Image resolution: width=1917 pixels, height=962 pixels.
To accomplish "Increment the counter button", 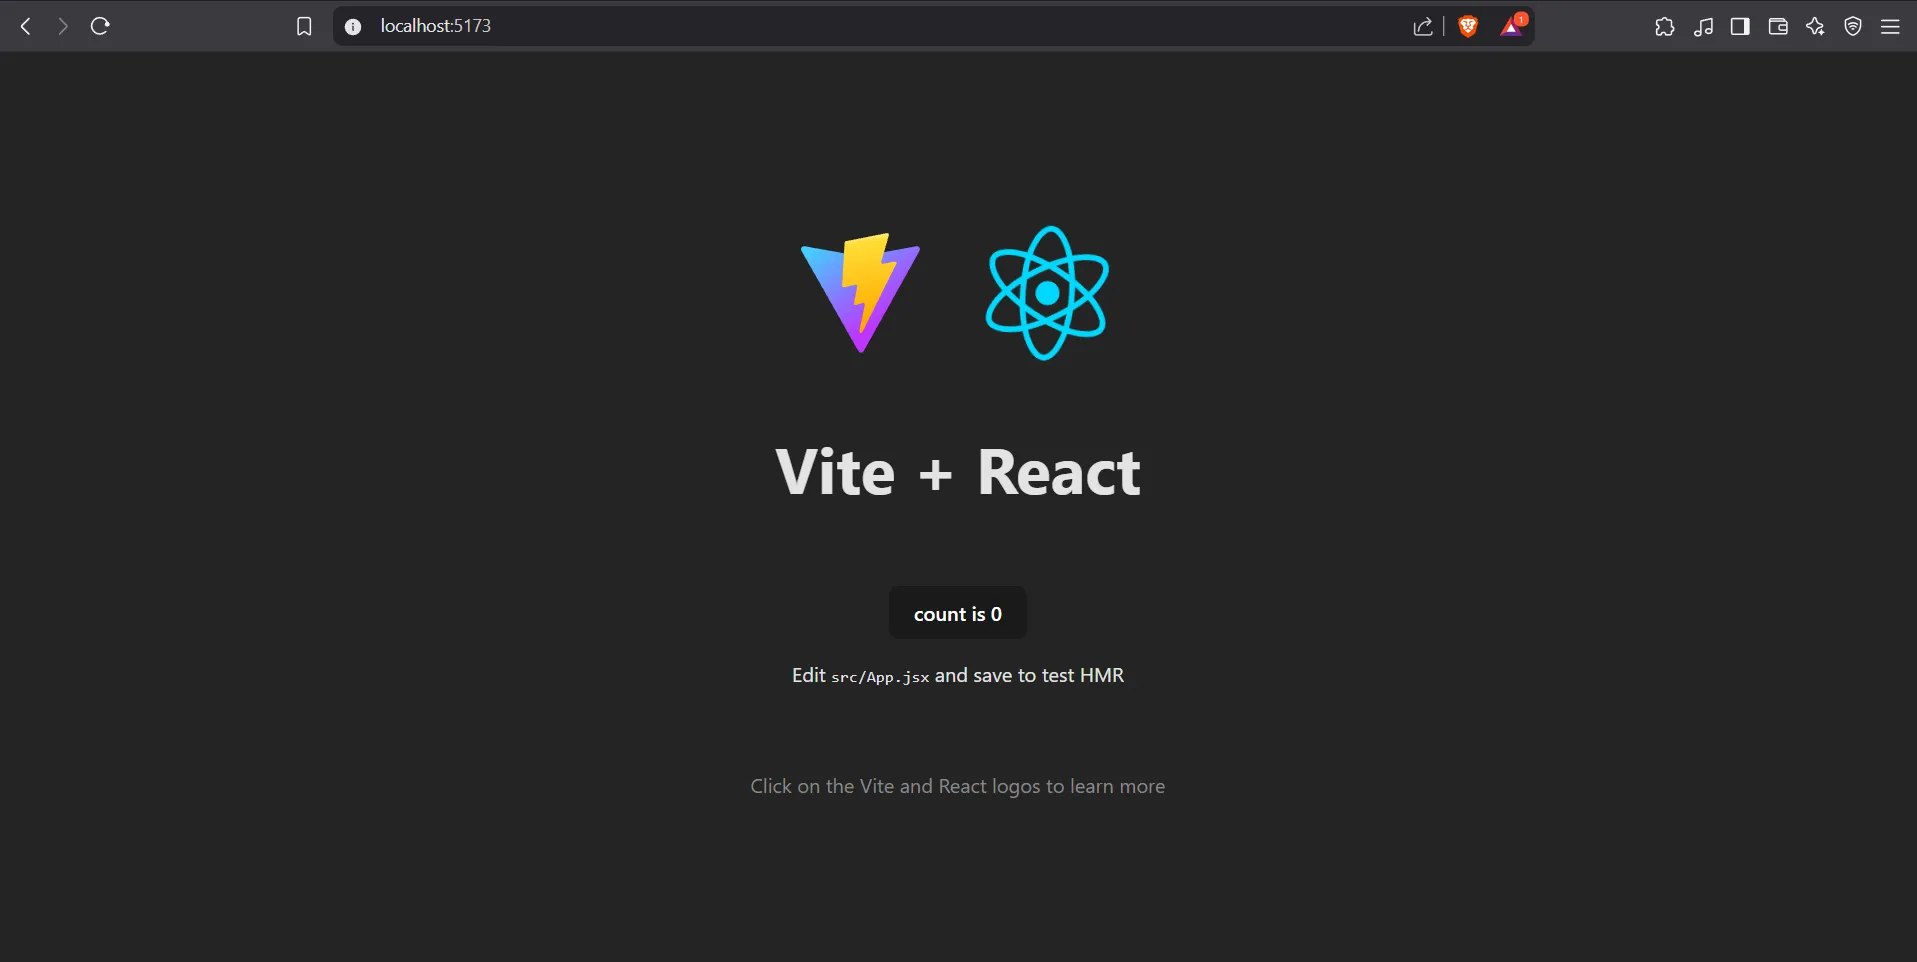I will (x=957, y=613).
